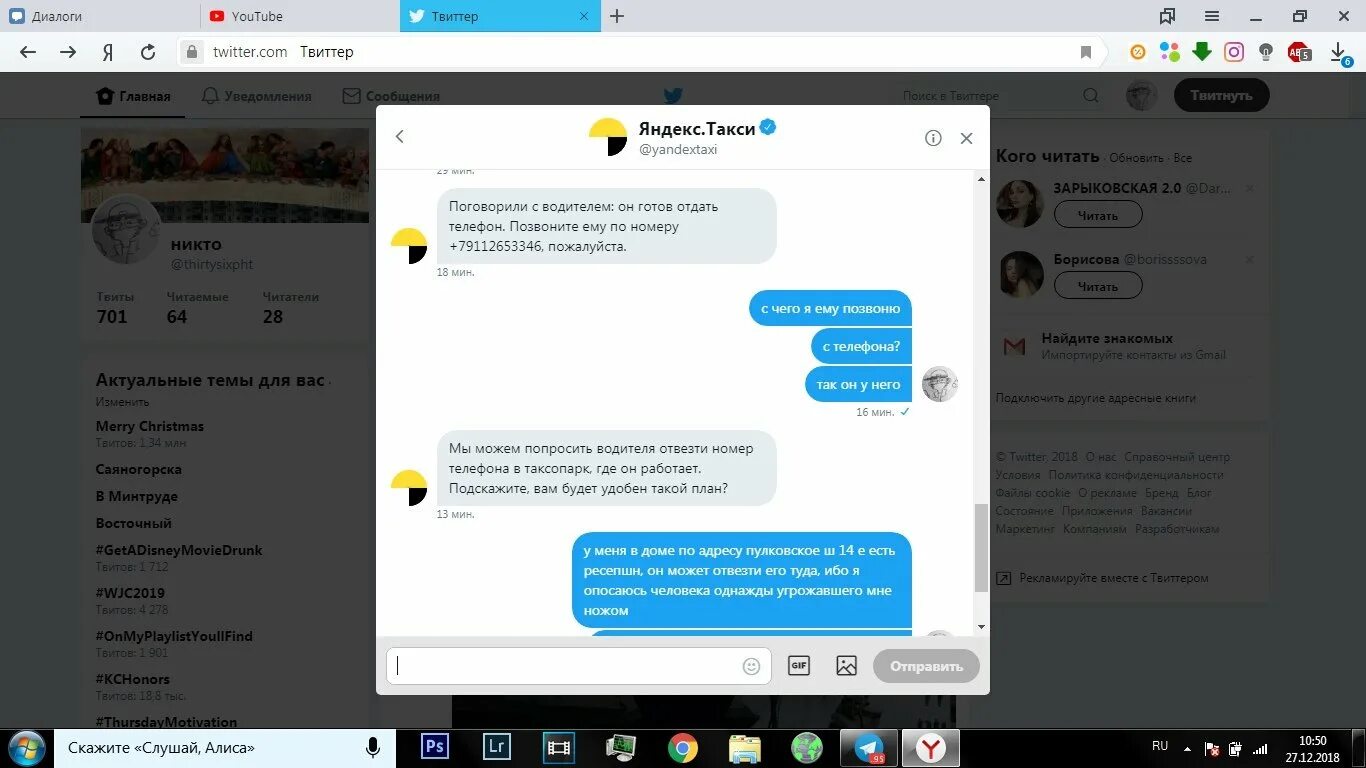1366x768 pixels.
Task: Add a GIF to the message
Action: click(798, 666)
